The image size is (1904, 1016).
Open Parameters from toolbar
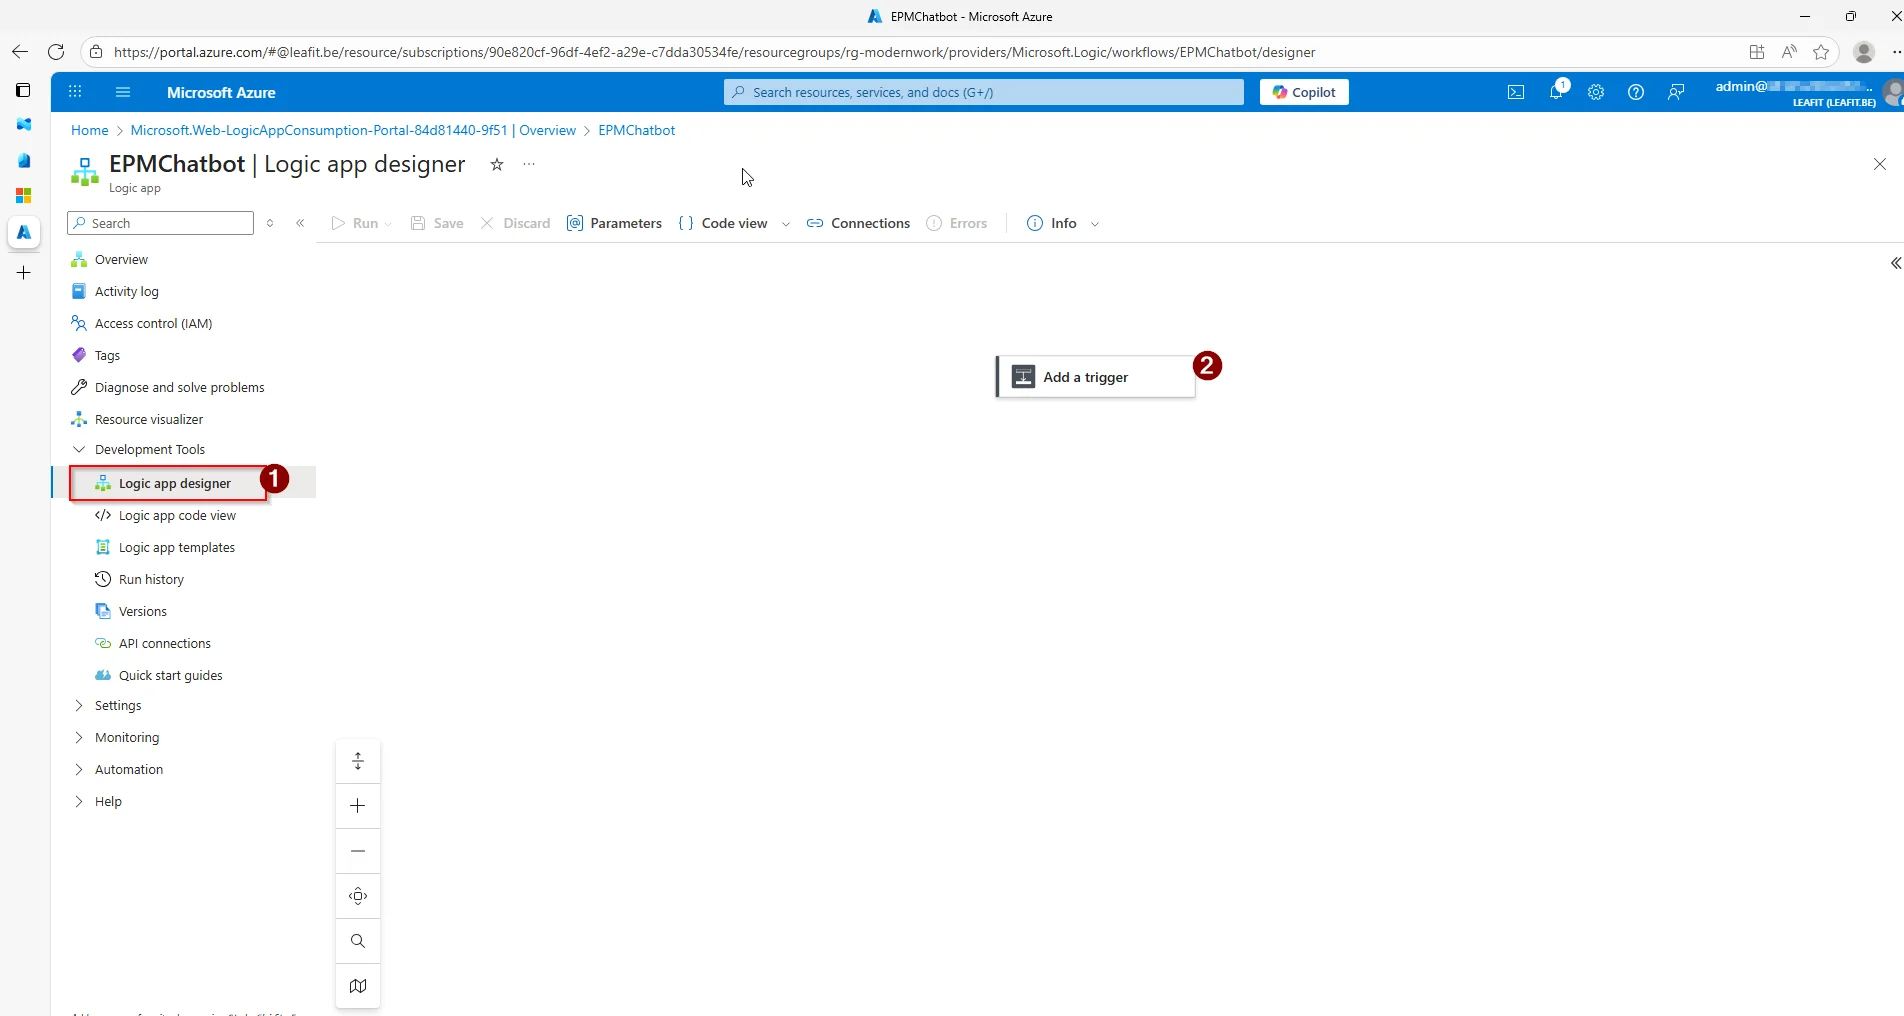coord(614,223)
